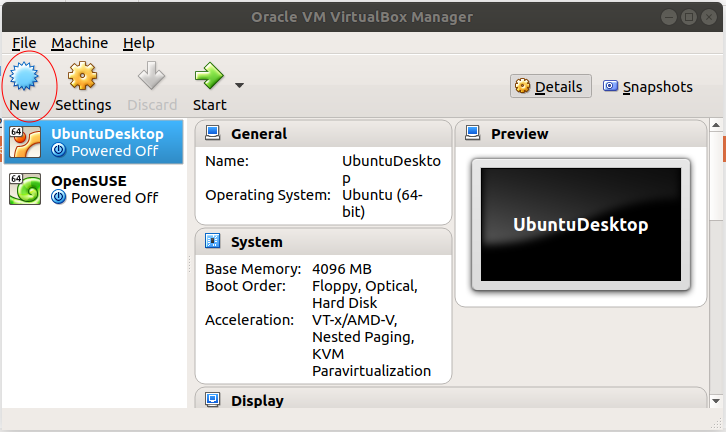Viewport: 726px width, 432px height.
Task: Click the New virtual machine icon
Action: 24,76
